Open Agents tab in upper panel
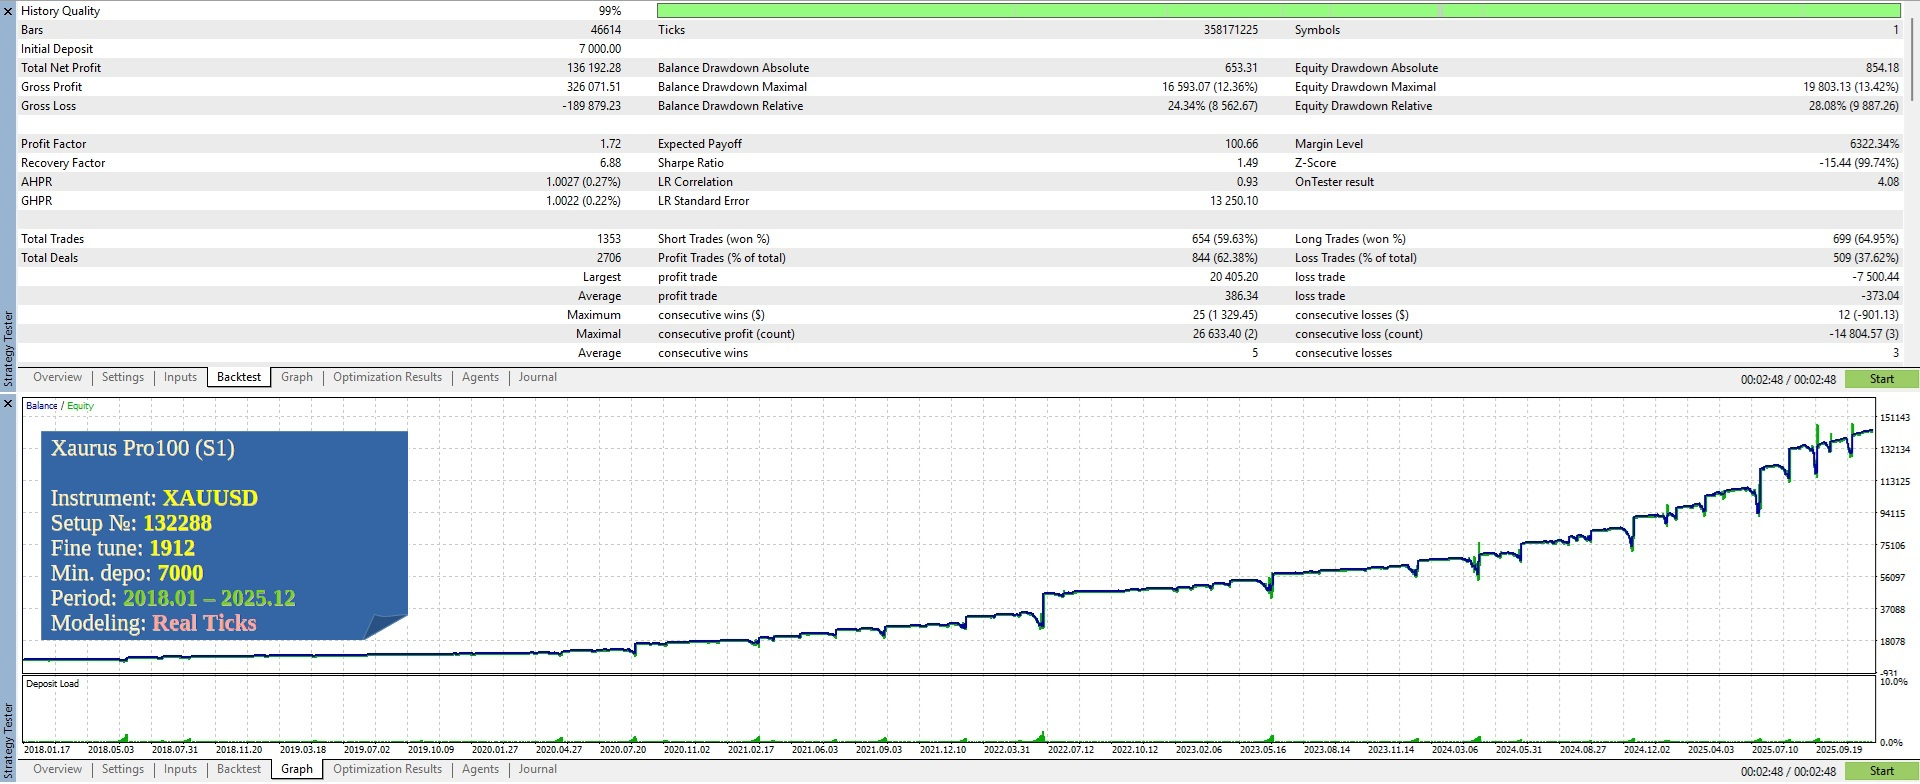 point(480,377)
